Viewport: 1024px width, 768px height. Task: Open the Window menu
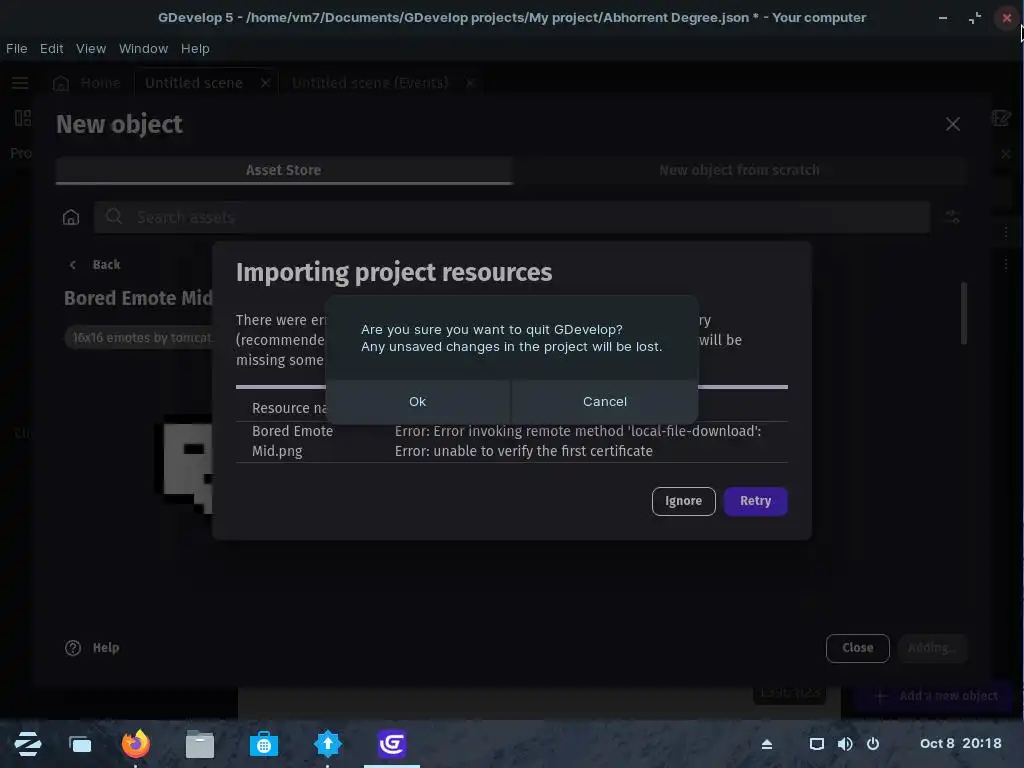coord(143,48)
